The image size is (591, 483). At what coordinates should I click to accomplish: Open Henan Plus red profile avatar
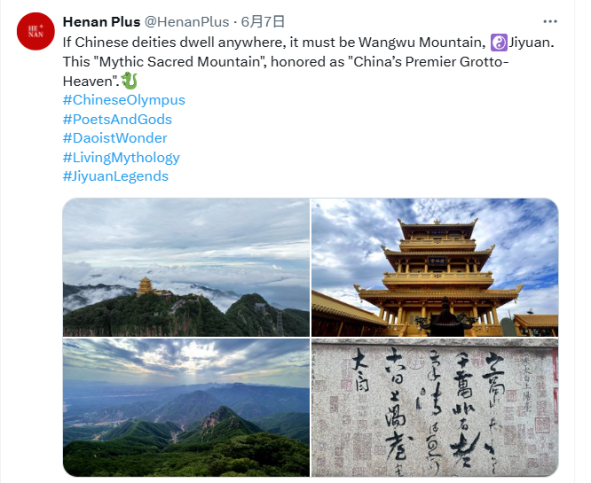pyautogui.click(x=36, y=31)
